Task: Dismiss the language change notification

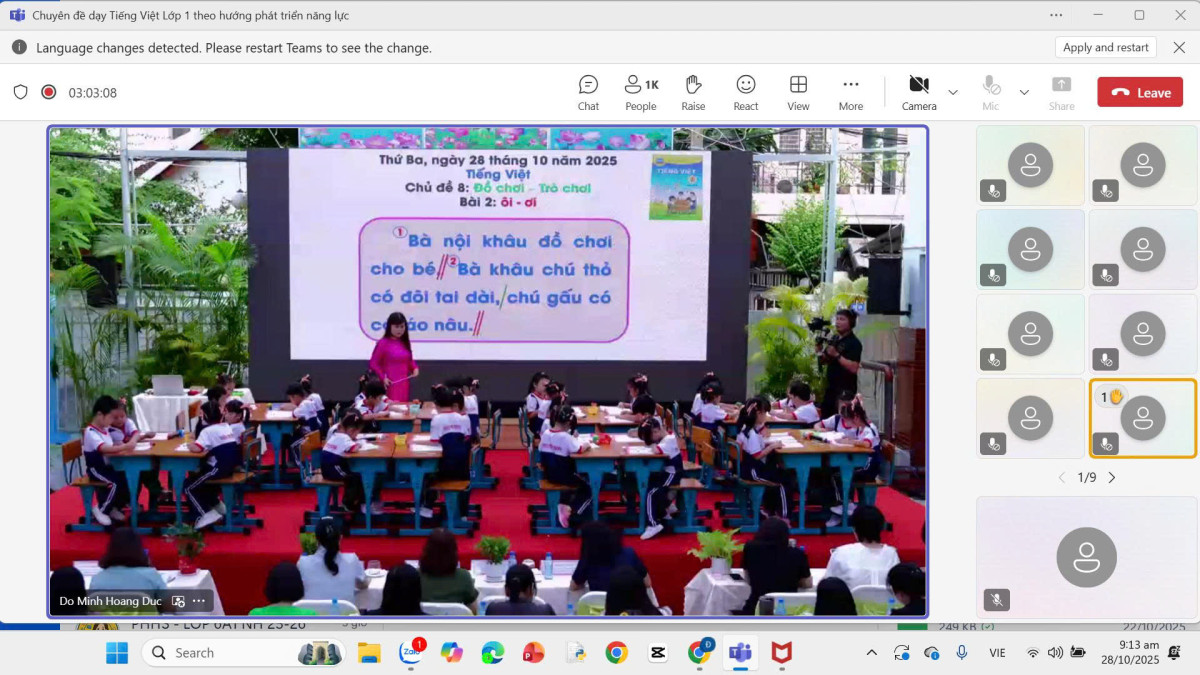Action: click(1176, 47)
